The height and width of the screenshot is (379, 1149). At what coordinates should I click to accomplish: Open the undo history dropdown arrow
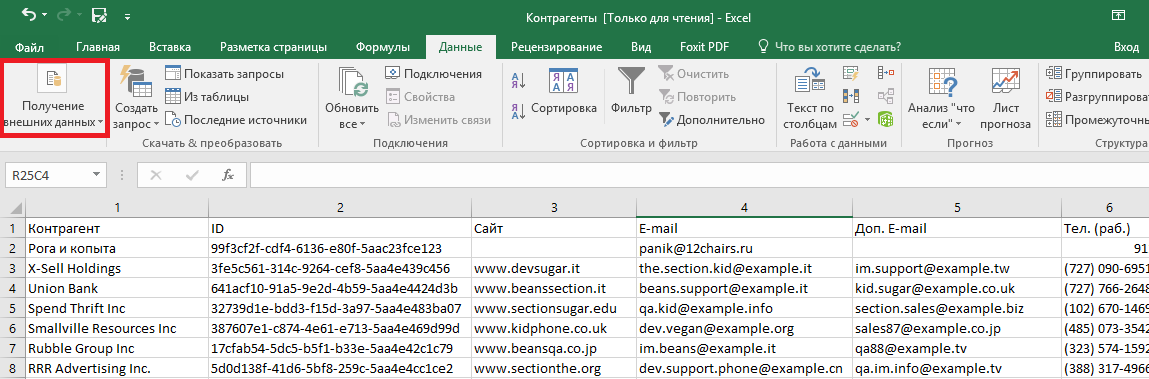(44, 15)
